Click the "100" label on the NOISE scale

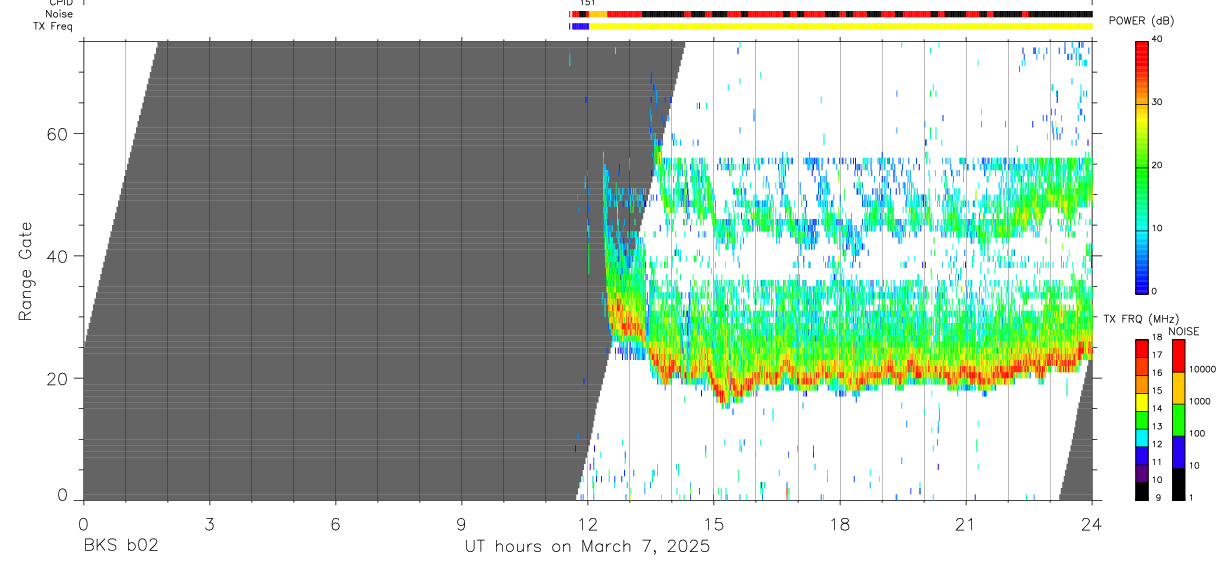1198,433
